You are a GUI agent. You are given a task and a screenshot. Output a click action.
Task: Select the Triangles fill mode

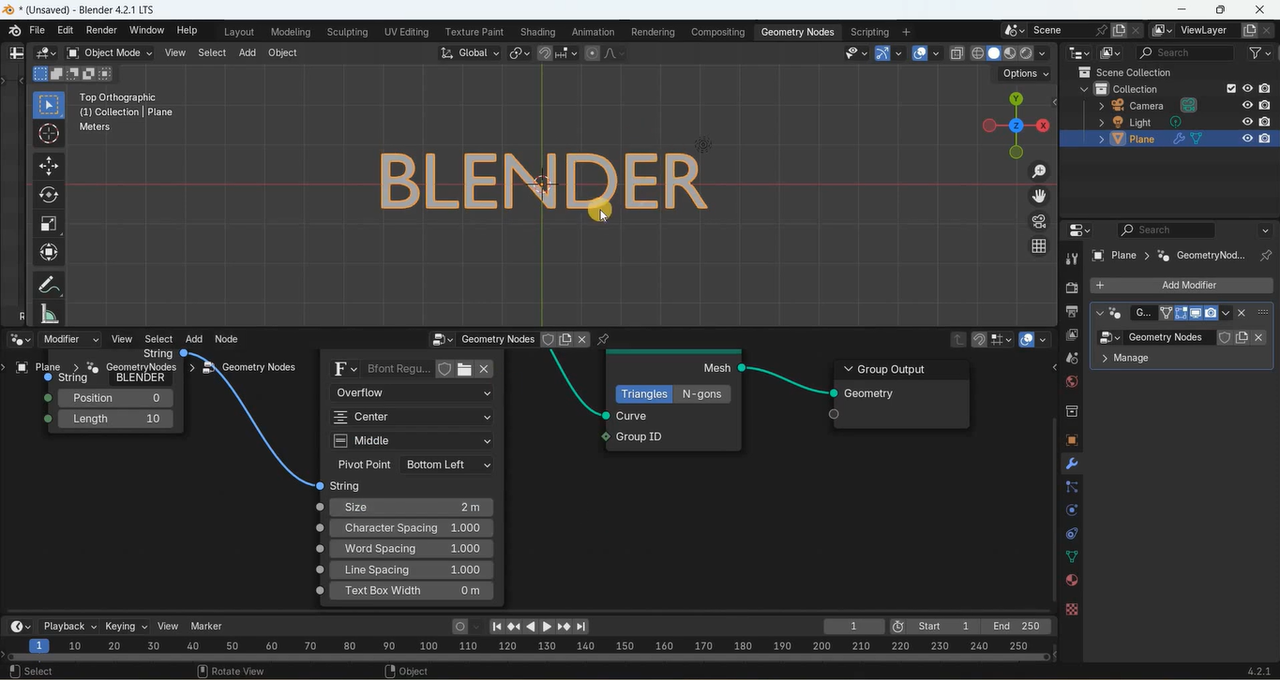point(644,394)
